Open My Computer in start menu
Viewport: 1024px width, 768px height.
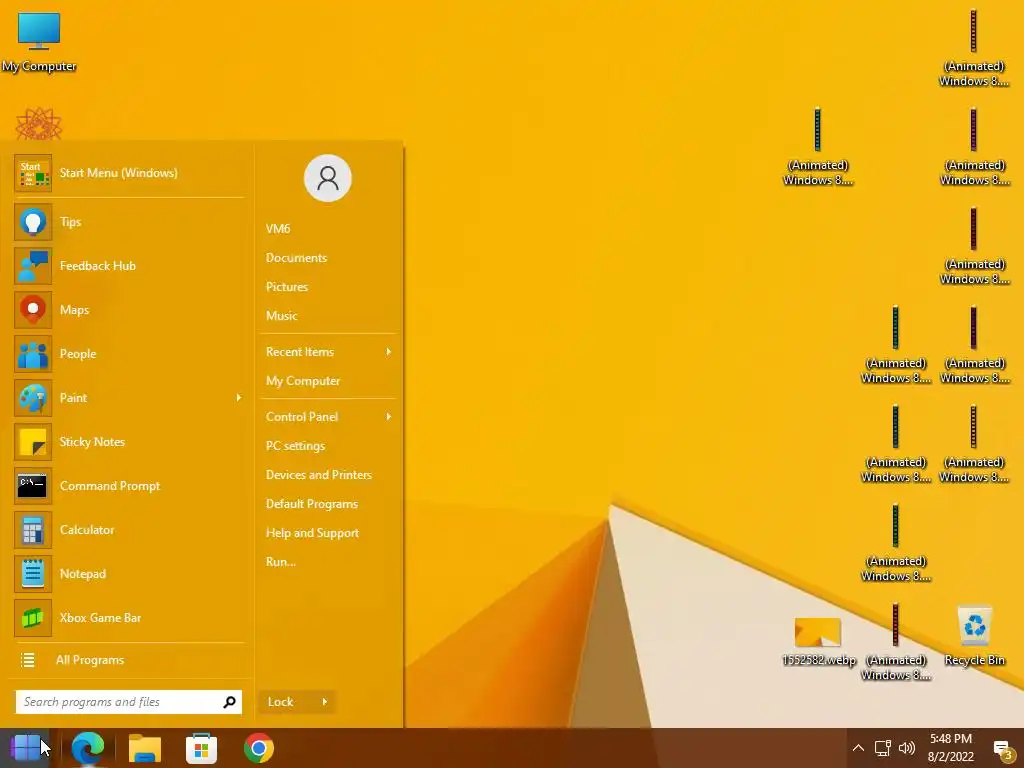tap(303, 381)
